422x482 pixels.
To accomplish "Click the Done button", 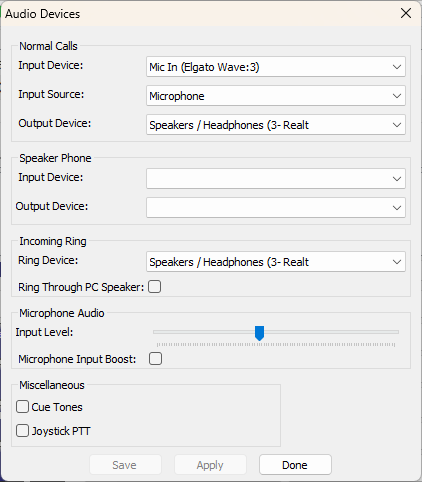I will 295,465.
